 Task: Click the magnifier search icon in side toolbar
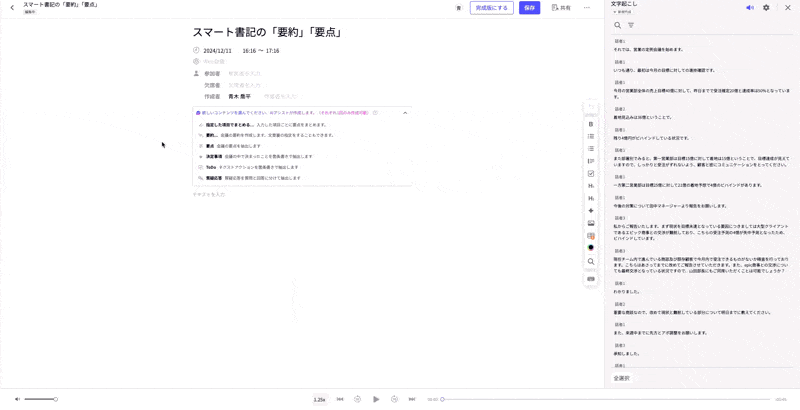(x=591, y=262)
